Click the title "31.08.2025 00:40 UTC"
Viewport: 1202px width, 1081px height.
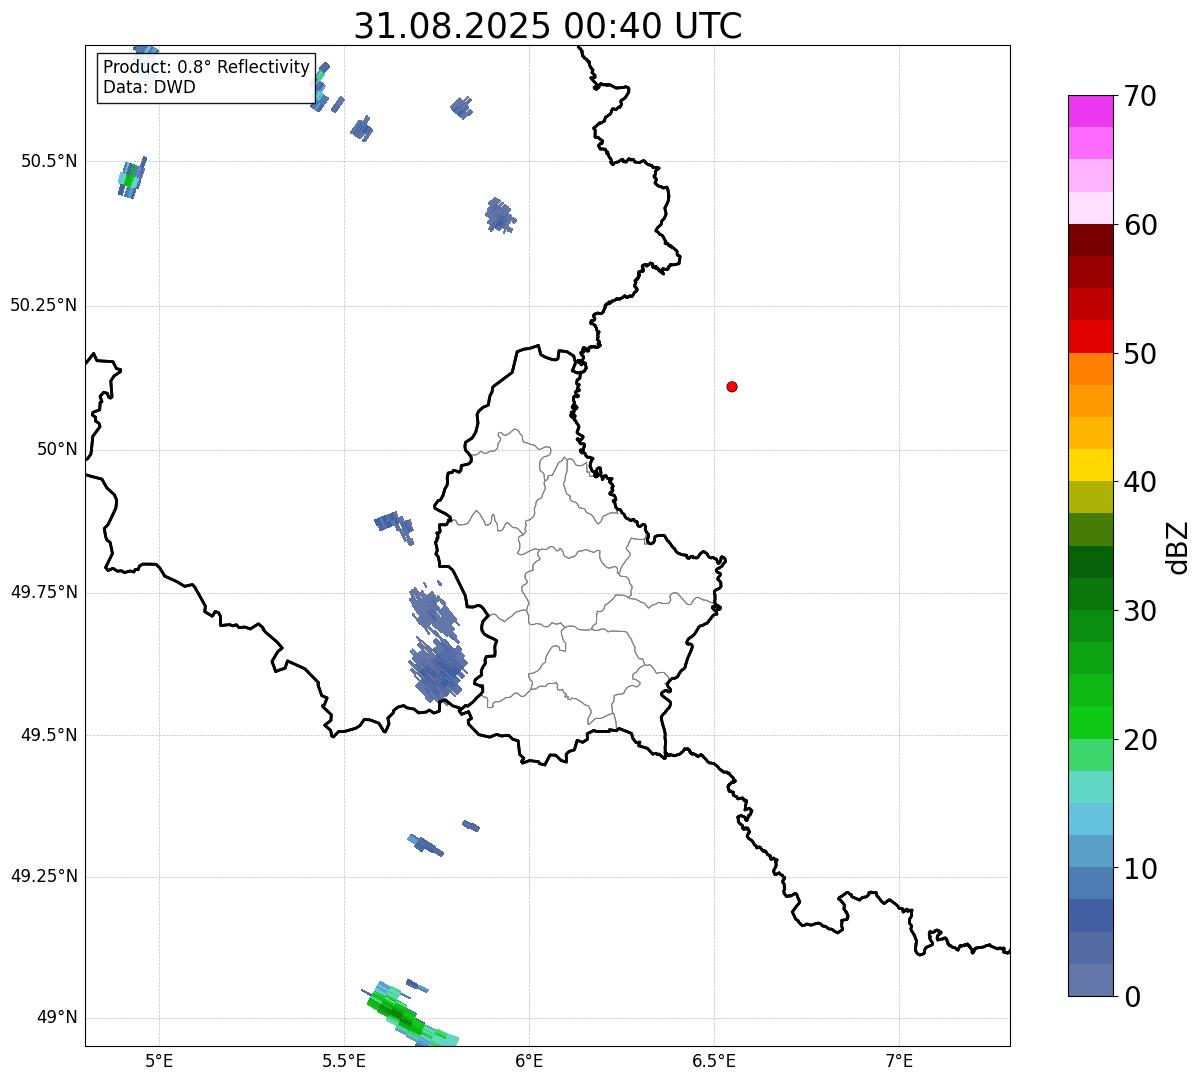point(548,26)
